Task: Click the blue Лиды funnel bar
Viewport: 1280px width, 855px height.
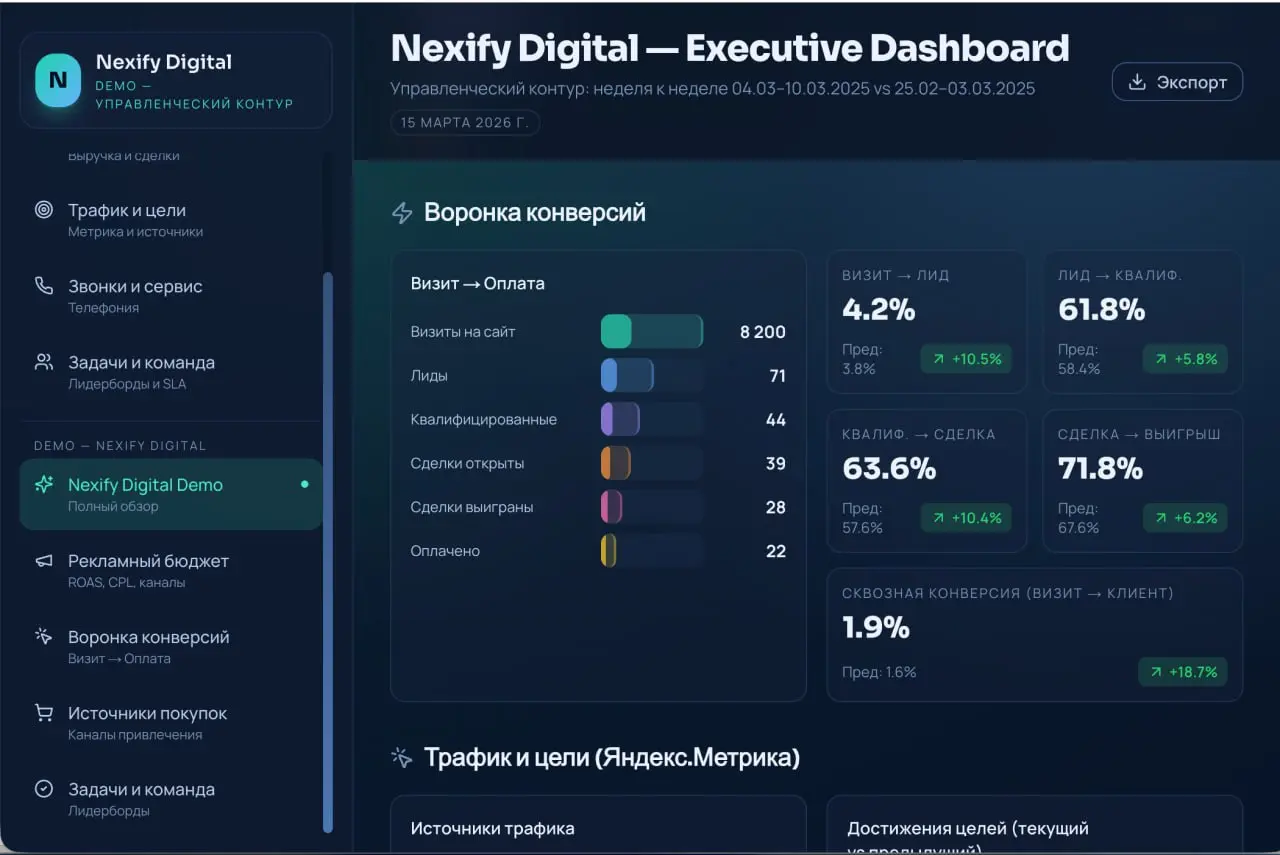Action: click(627, 376)
